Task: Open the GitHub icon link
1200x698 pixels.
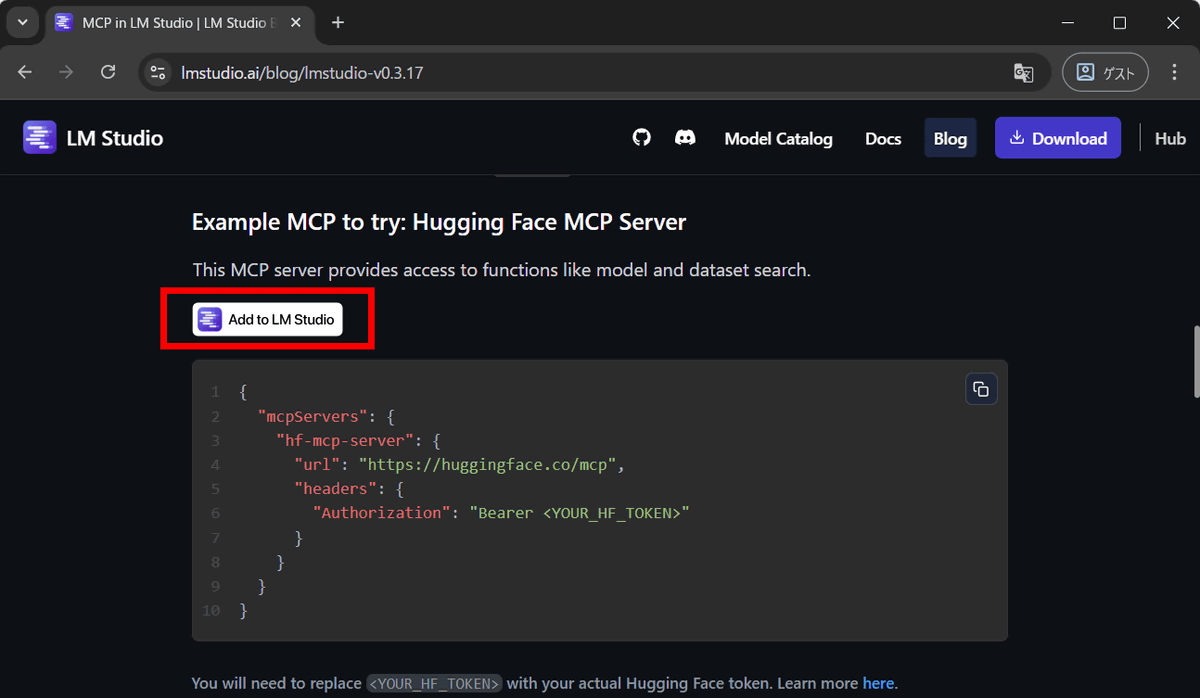Action: point(642,138)
